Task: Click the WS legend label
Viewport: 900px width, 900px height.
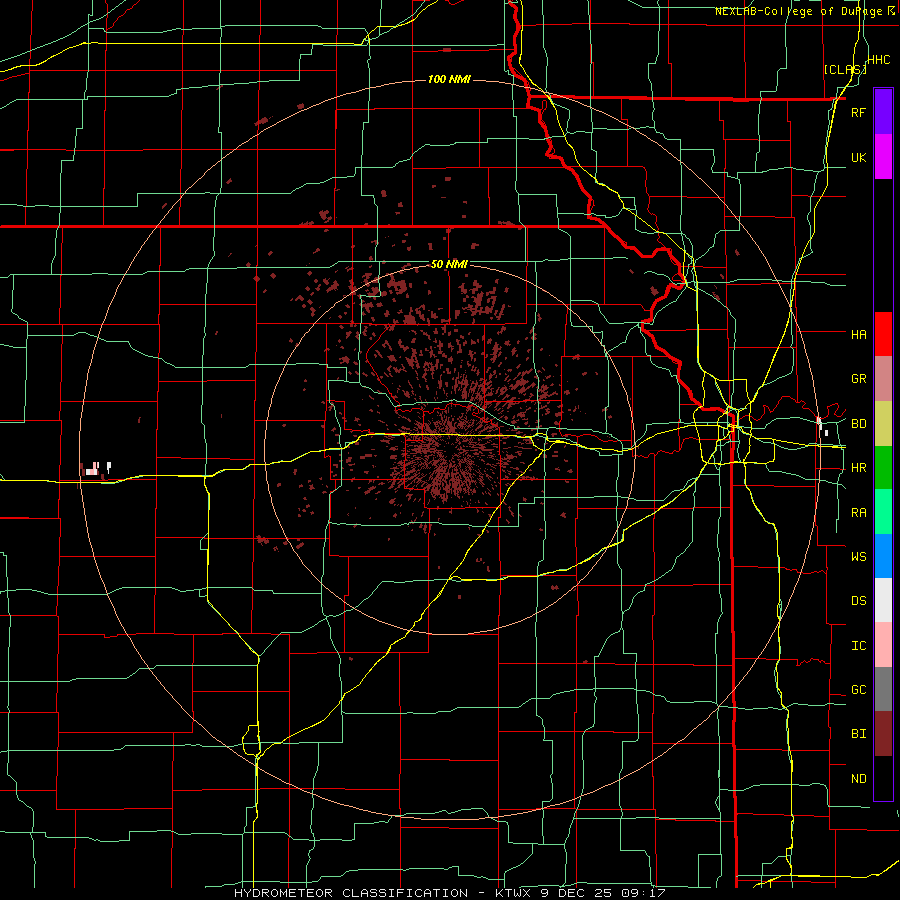Action: click(858, 556)
